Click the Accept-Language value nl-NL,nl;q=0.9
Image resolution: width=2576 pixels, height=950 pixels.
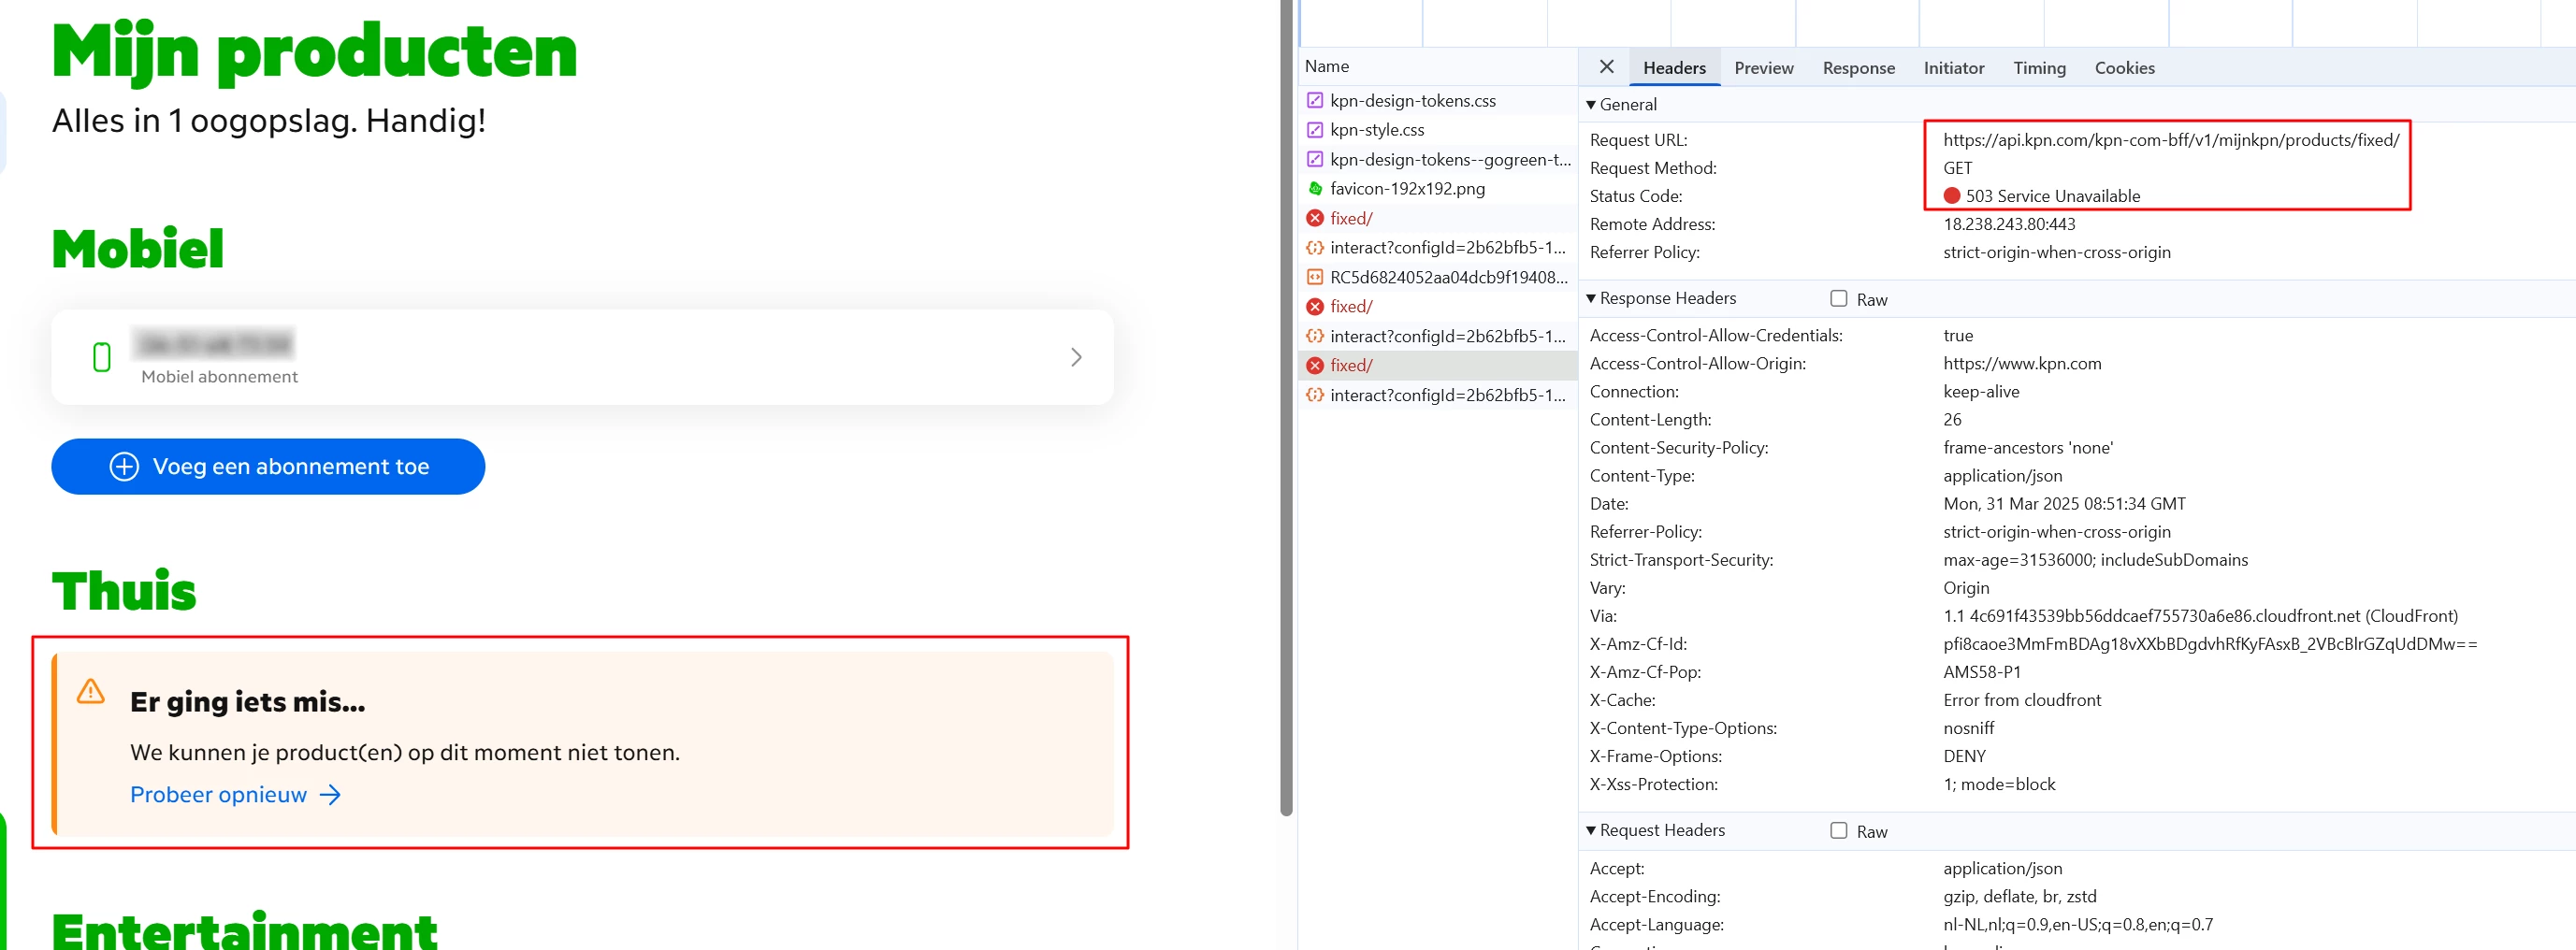[2077, 924]
